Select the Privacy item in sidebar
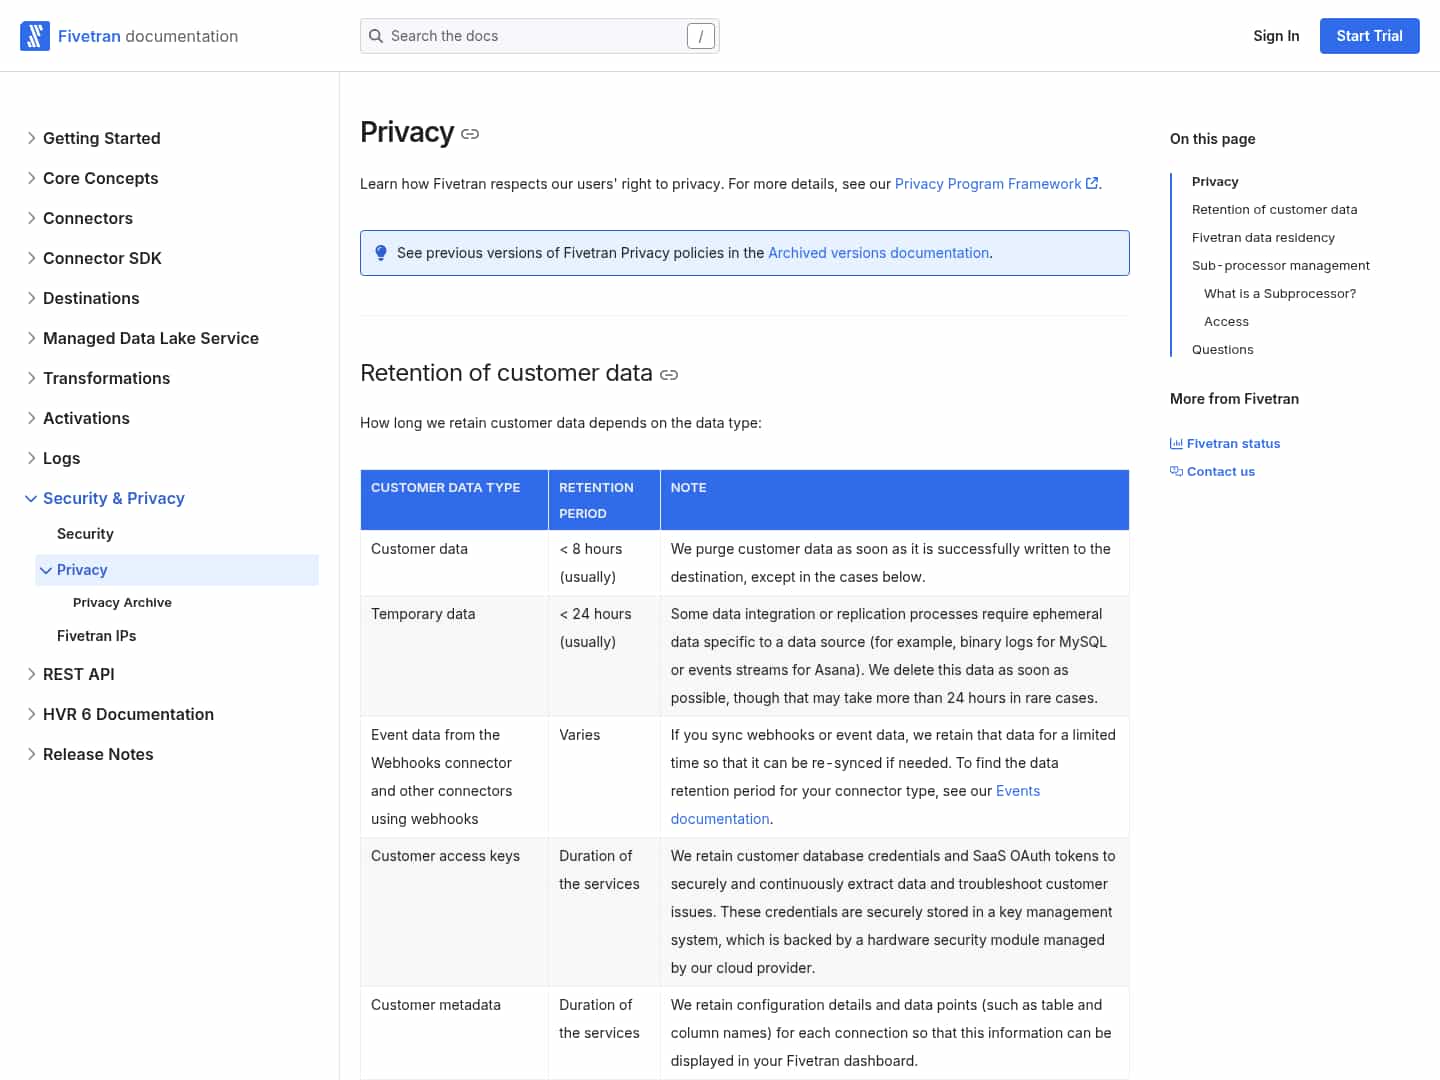The width and height of the screenshot is (1440, 1080). (177, 570)
